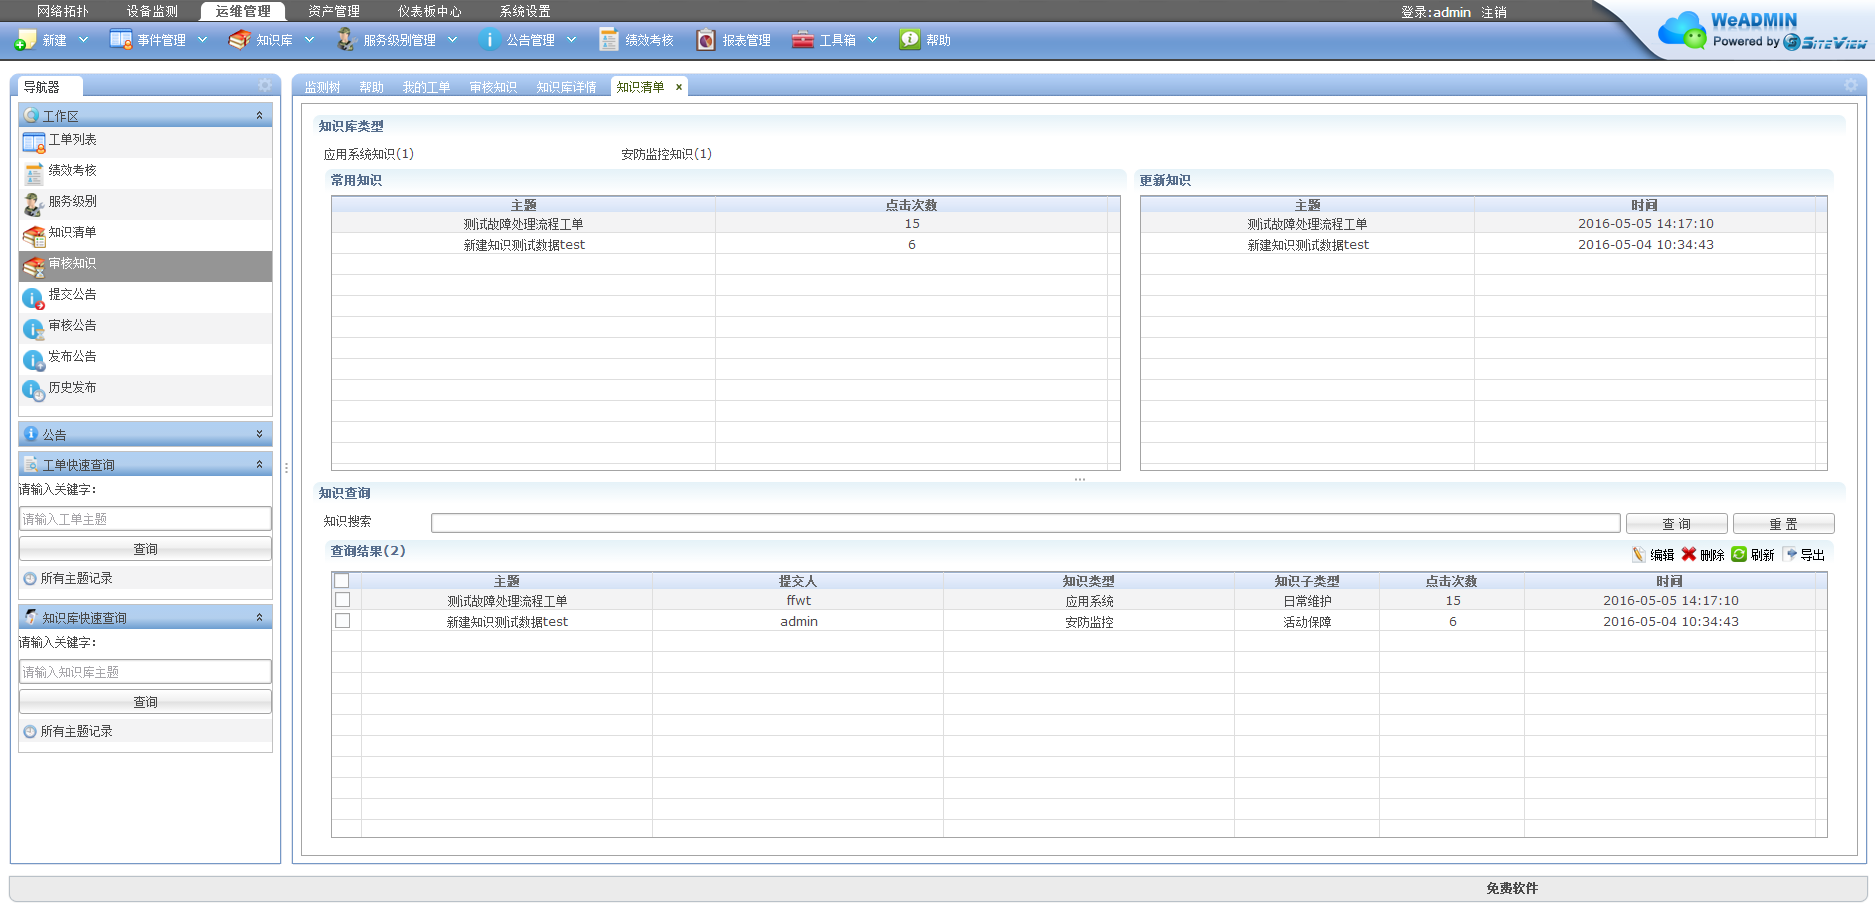Click 所有主题记录 under 工单快速查询

click(76, 578)
